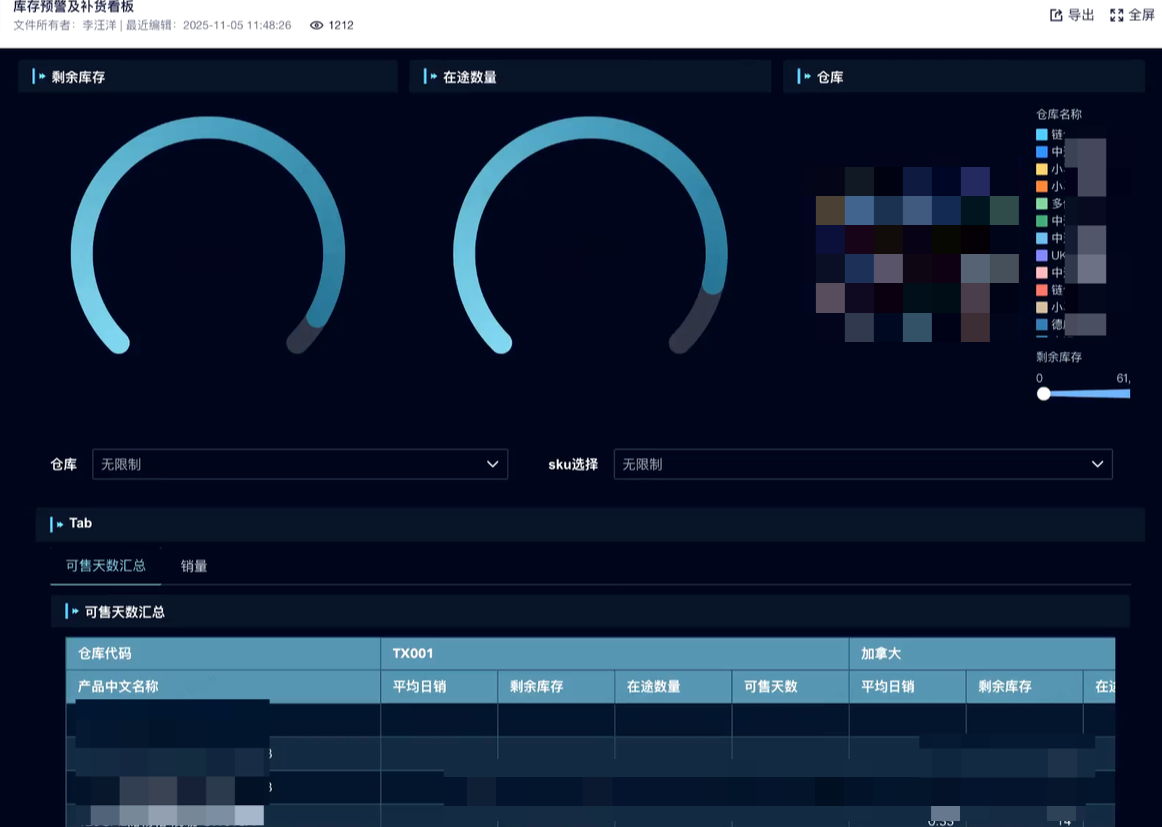
Task: Open the 仓库 filter dropdown
Action: tap(300, 464)
